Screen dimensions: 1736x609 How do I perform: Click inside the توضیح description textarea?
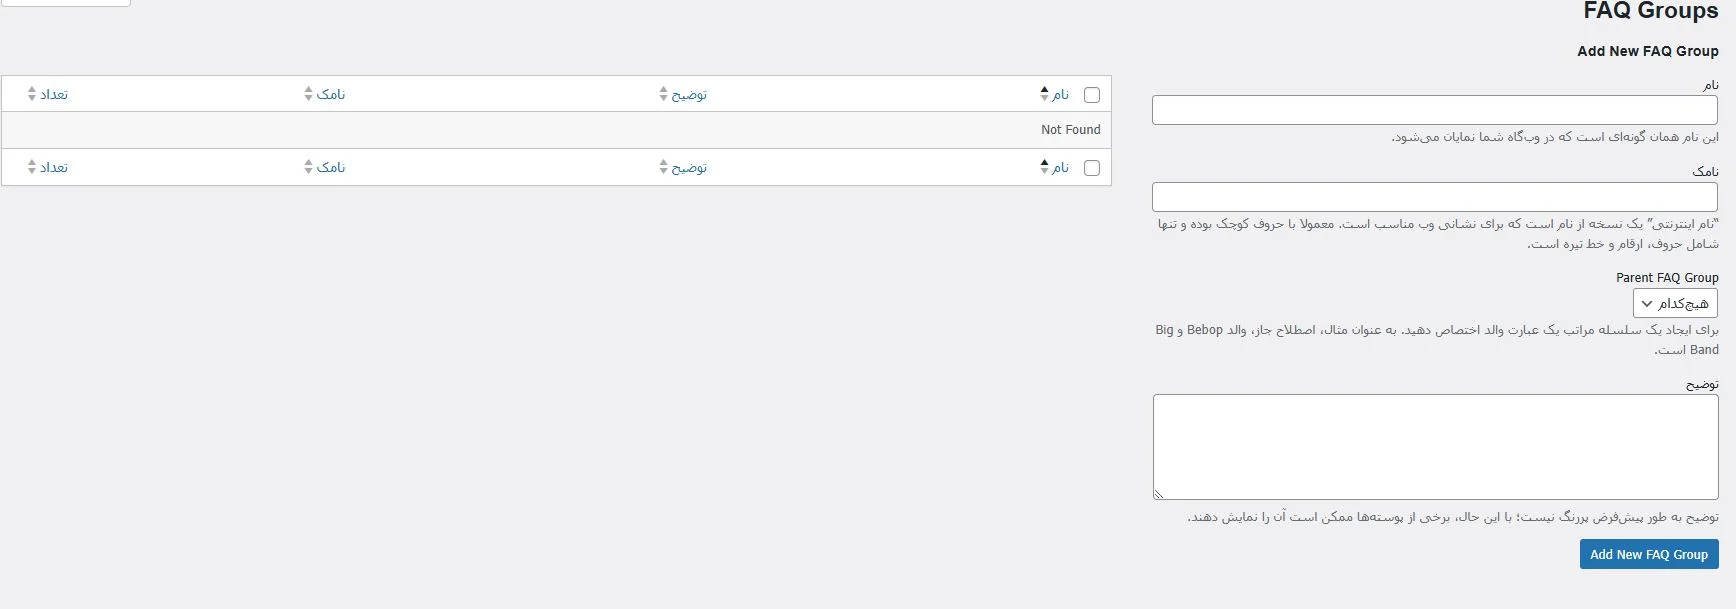pos(1434,446)
